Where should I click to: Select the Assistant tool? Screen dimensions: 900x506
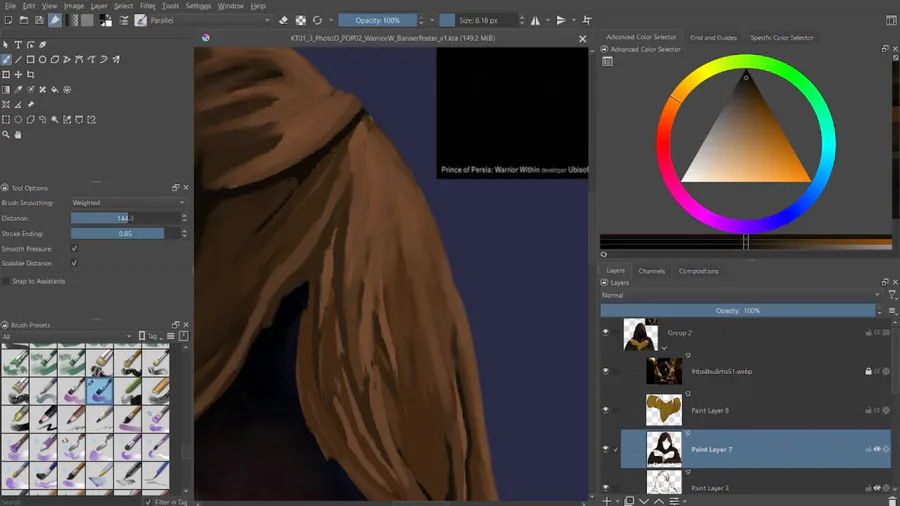click(6, 104)
